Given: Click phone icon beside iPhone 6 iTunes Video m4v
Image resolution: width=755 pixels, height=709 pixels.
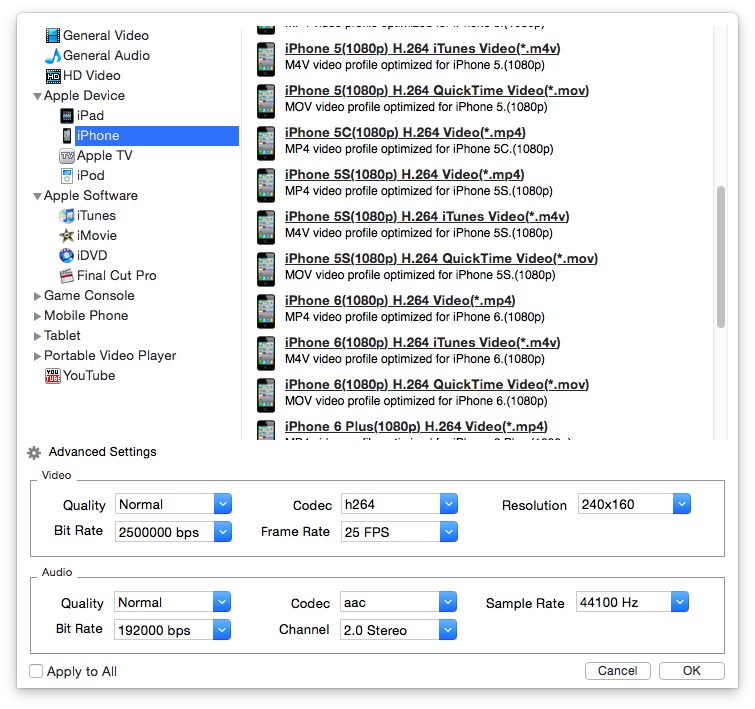Looking at the screenshot, I should [266, 353].
